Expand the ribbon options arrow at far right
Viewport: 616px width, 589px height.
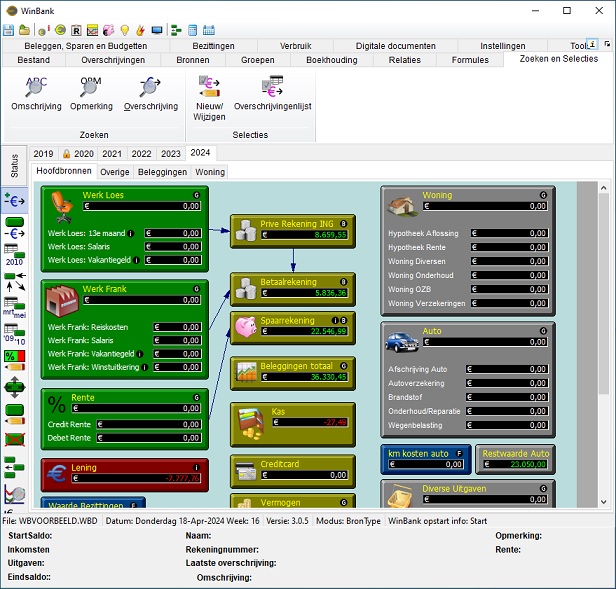(x=607, y=45)
